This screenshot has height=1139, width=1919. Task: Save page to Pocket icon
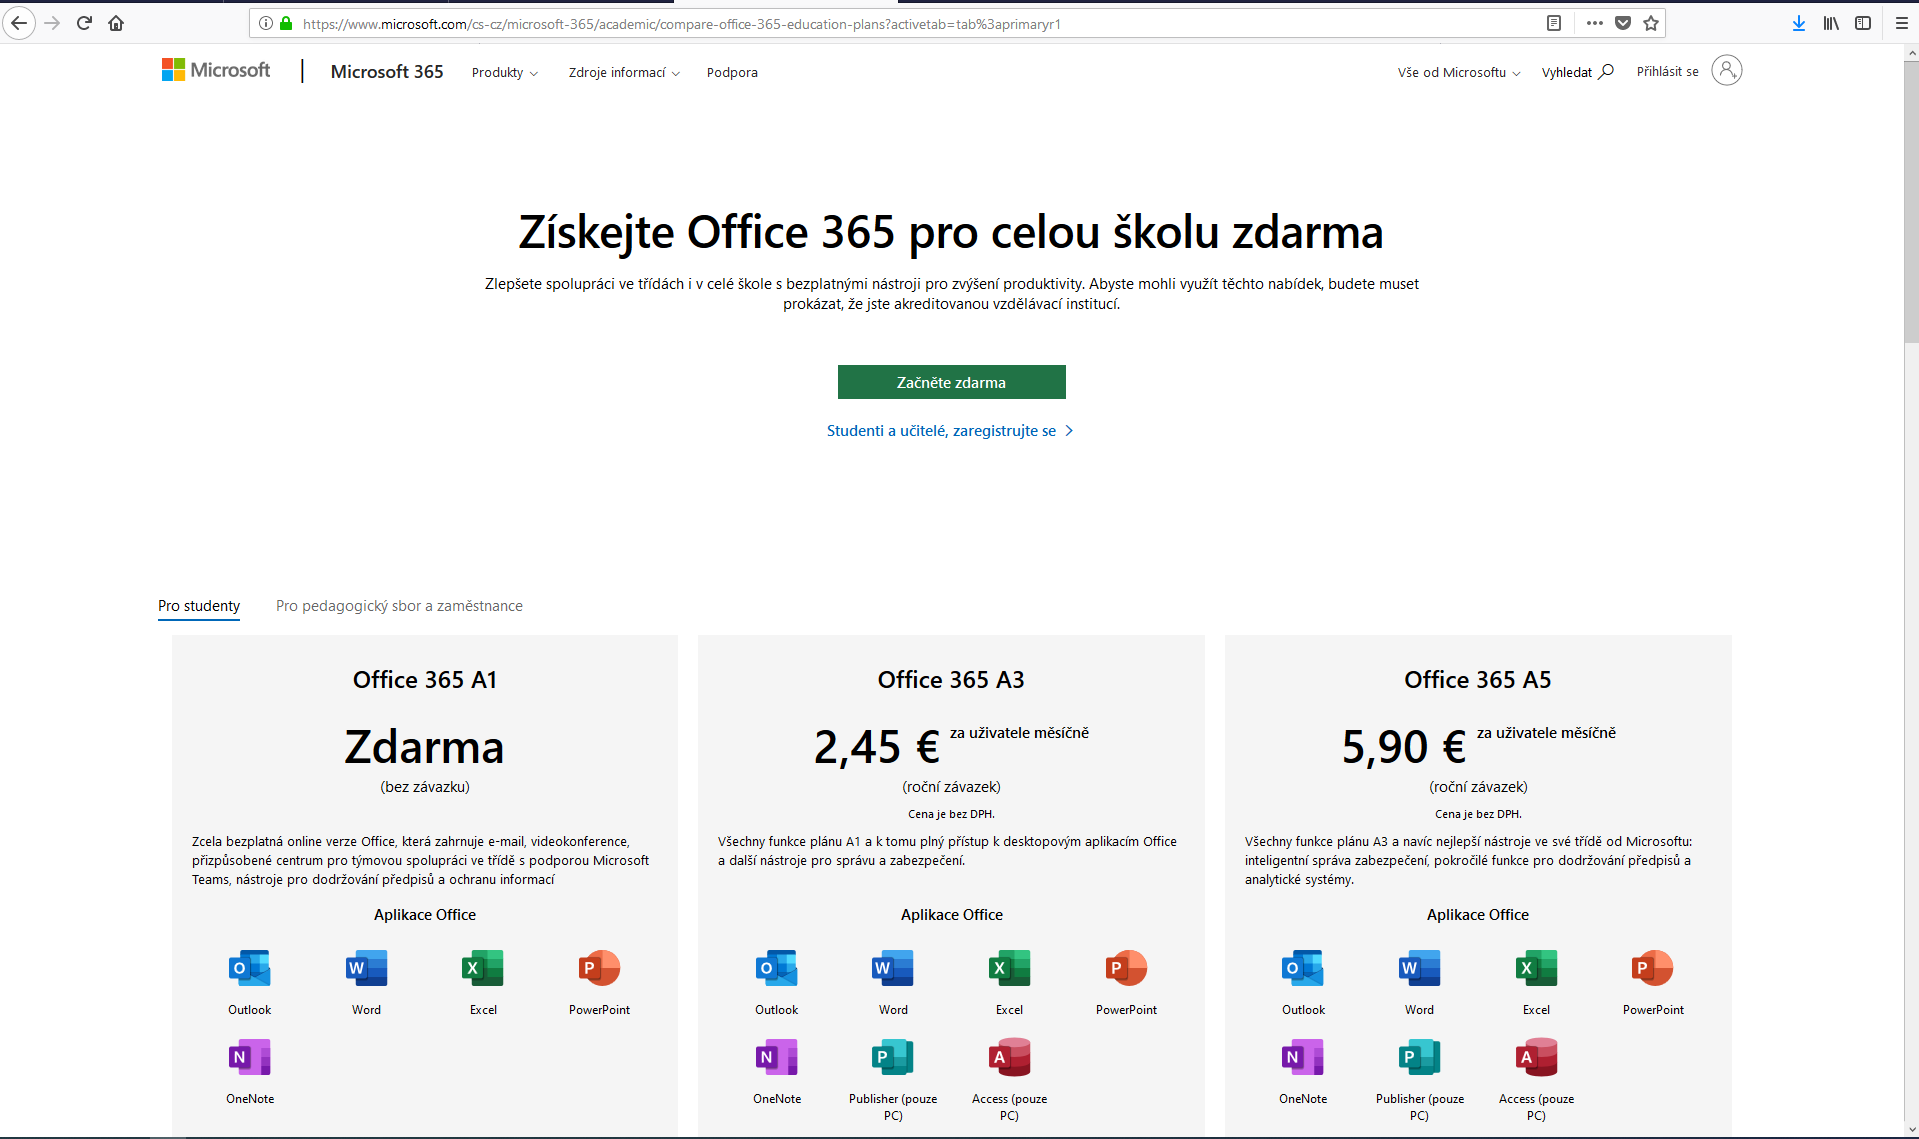1623,23
